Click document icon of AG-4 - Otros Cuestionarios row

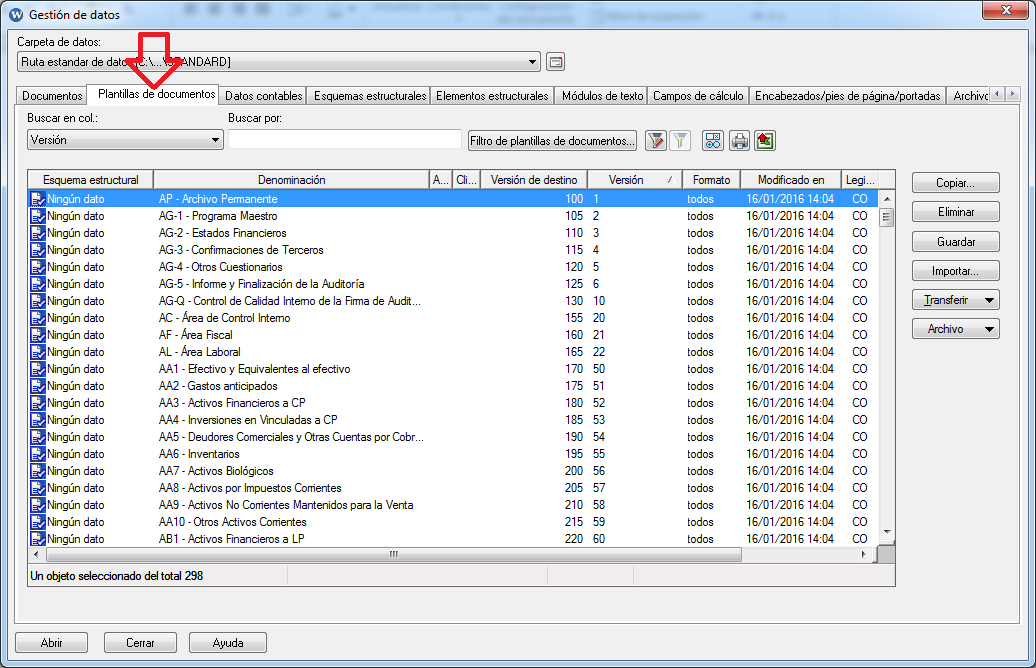(38, 267)
